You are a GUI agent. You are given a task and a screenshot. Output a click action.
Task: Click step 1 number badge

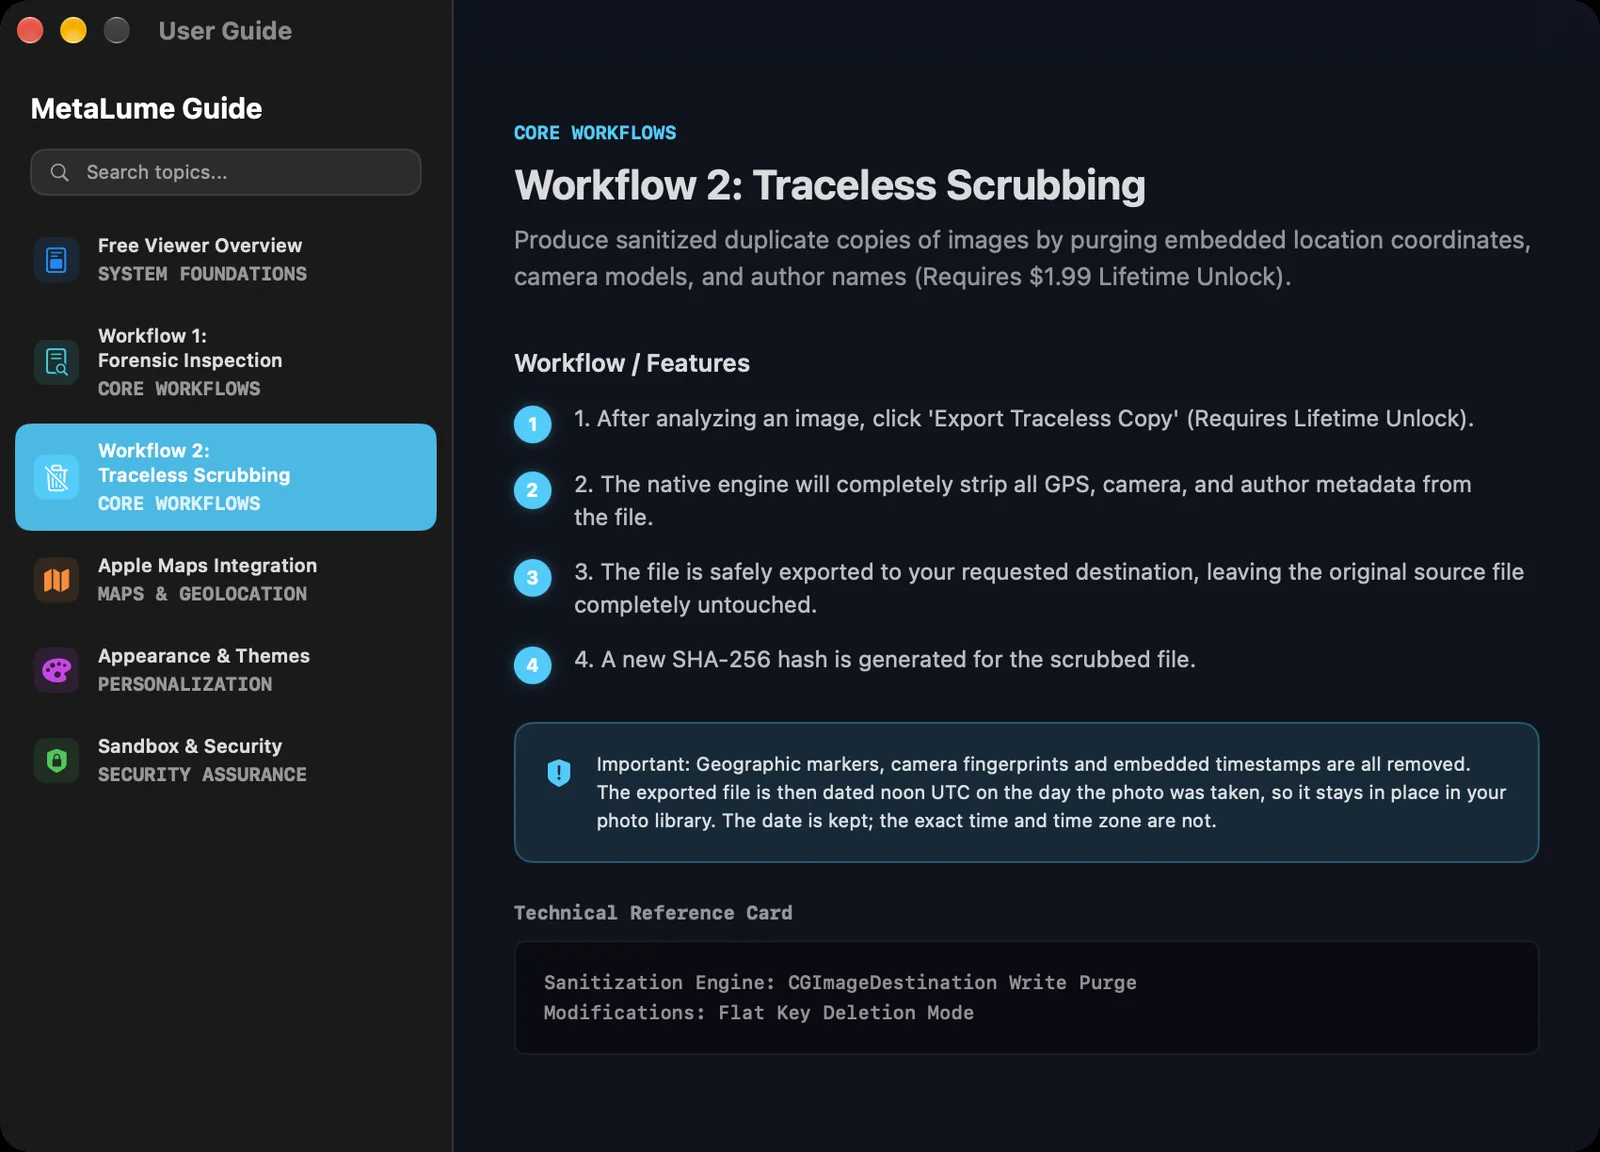[x=532, y=424]
